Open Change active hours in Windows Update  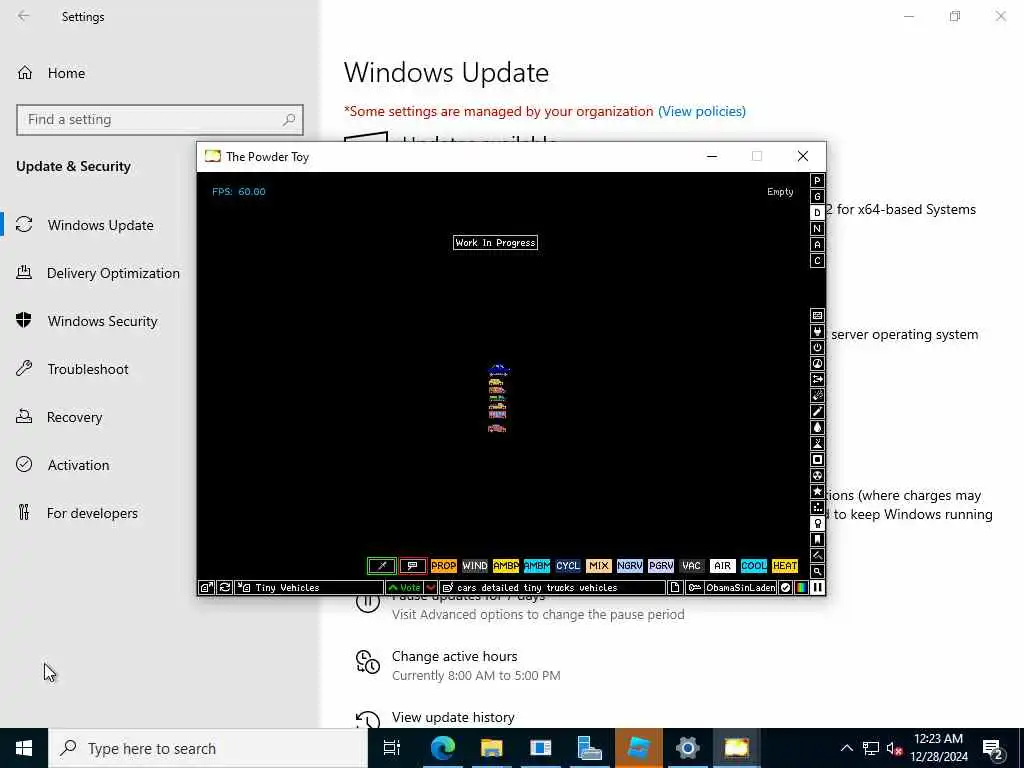(x=458, y=665)
